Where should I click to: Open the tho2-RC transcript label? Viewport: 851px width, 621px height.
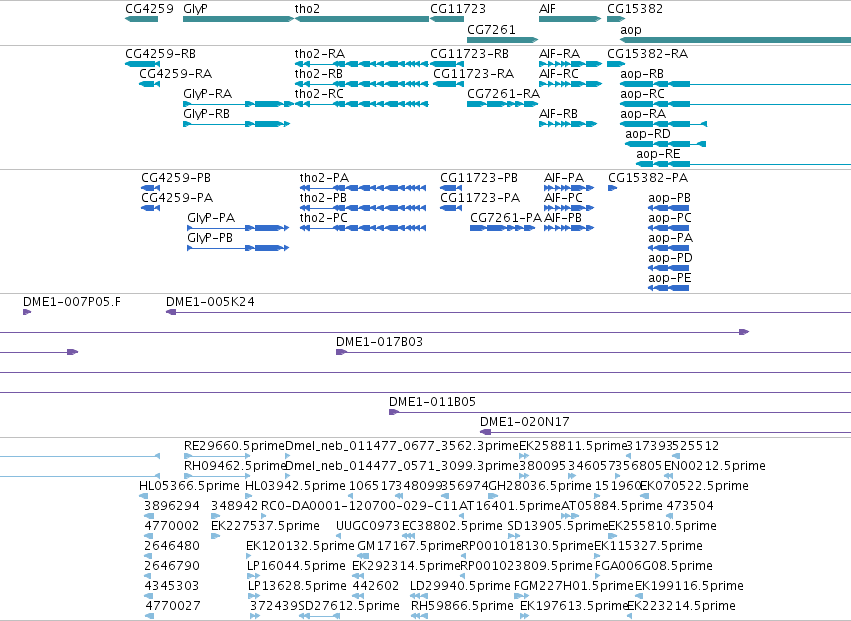319,94
